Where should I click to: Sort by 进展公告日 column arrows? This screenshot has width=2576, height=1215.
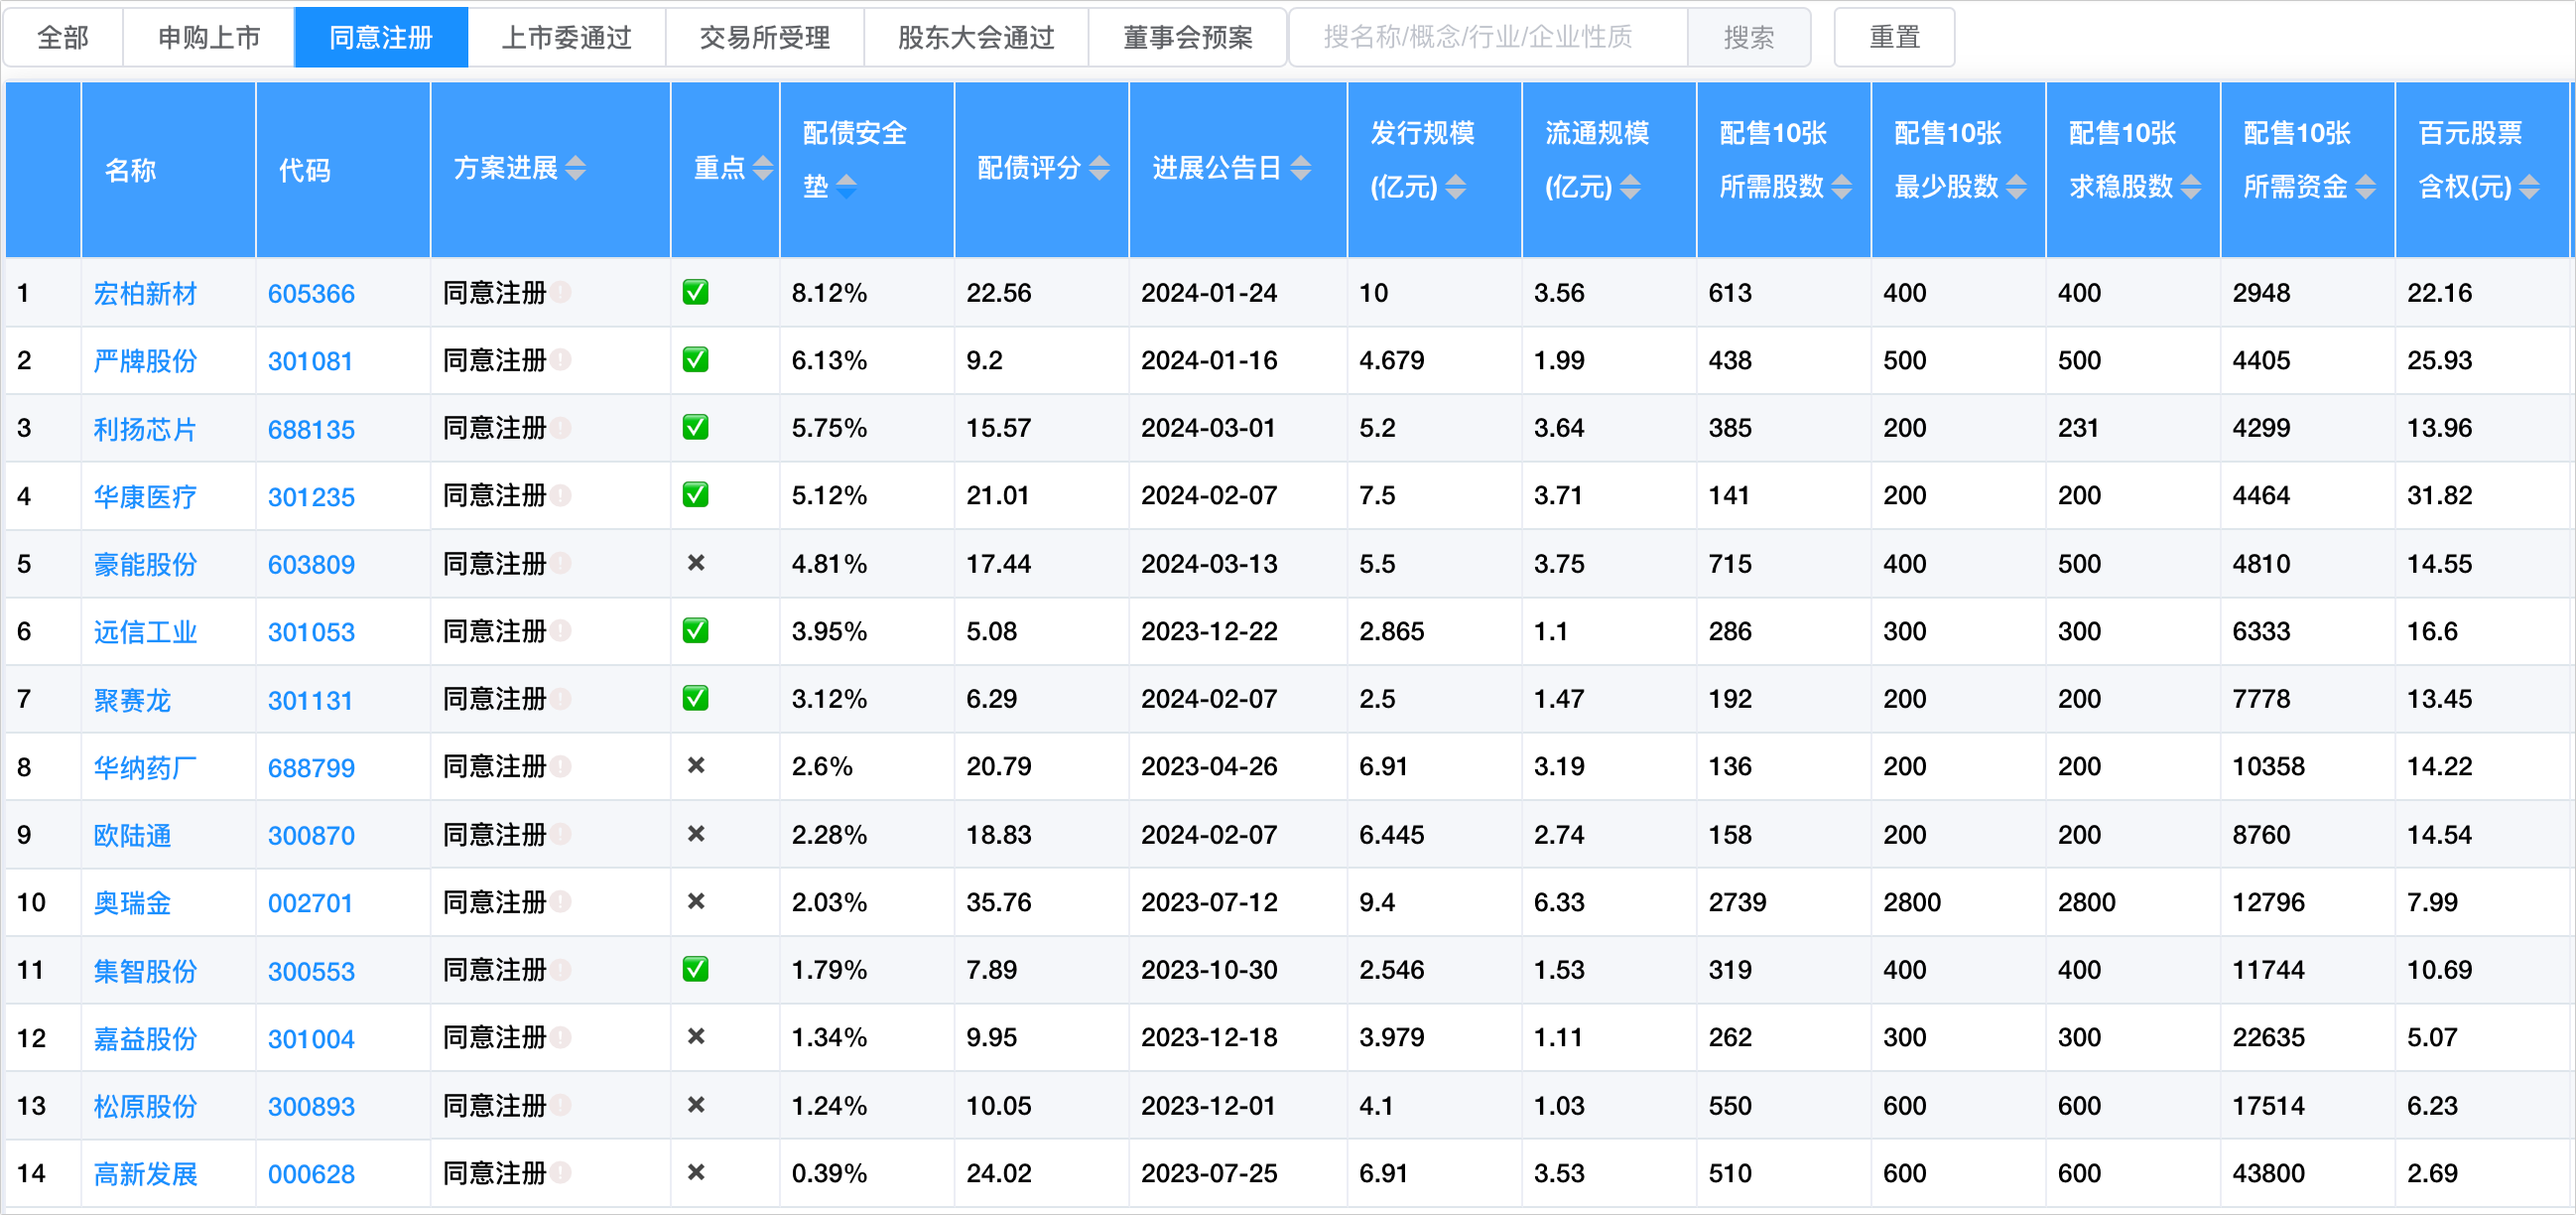[x=1300, y=168]
